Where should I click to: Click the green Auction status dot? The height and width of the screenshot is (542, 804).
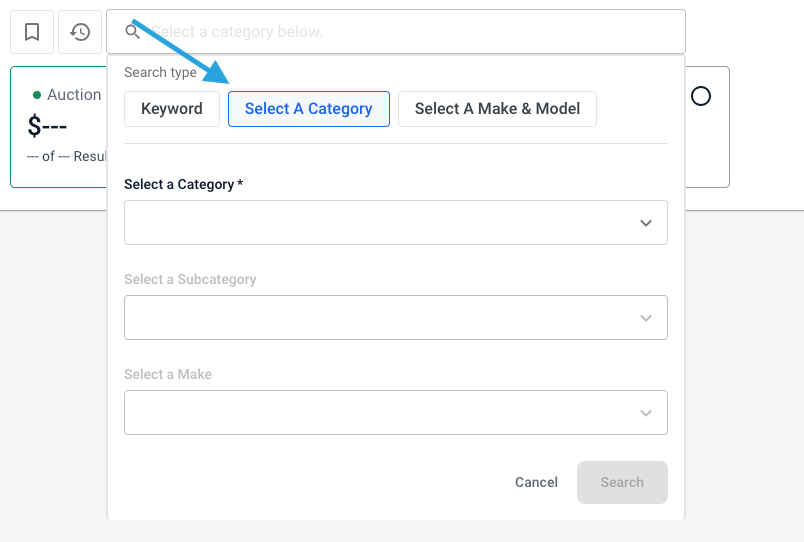click(37, 95)
